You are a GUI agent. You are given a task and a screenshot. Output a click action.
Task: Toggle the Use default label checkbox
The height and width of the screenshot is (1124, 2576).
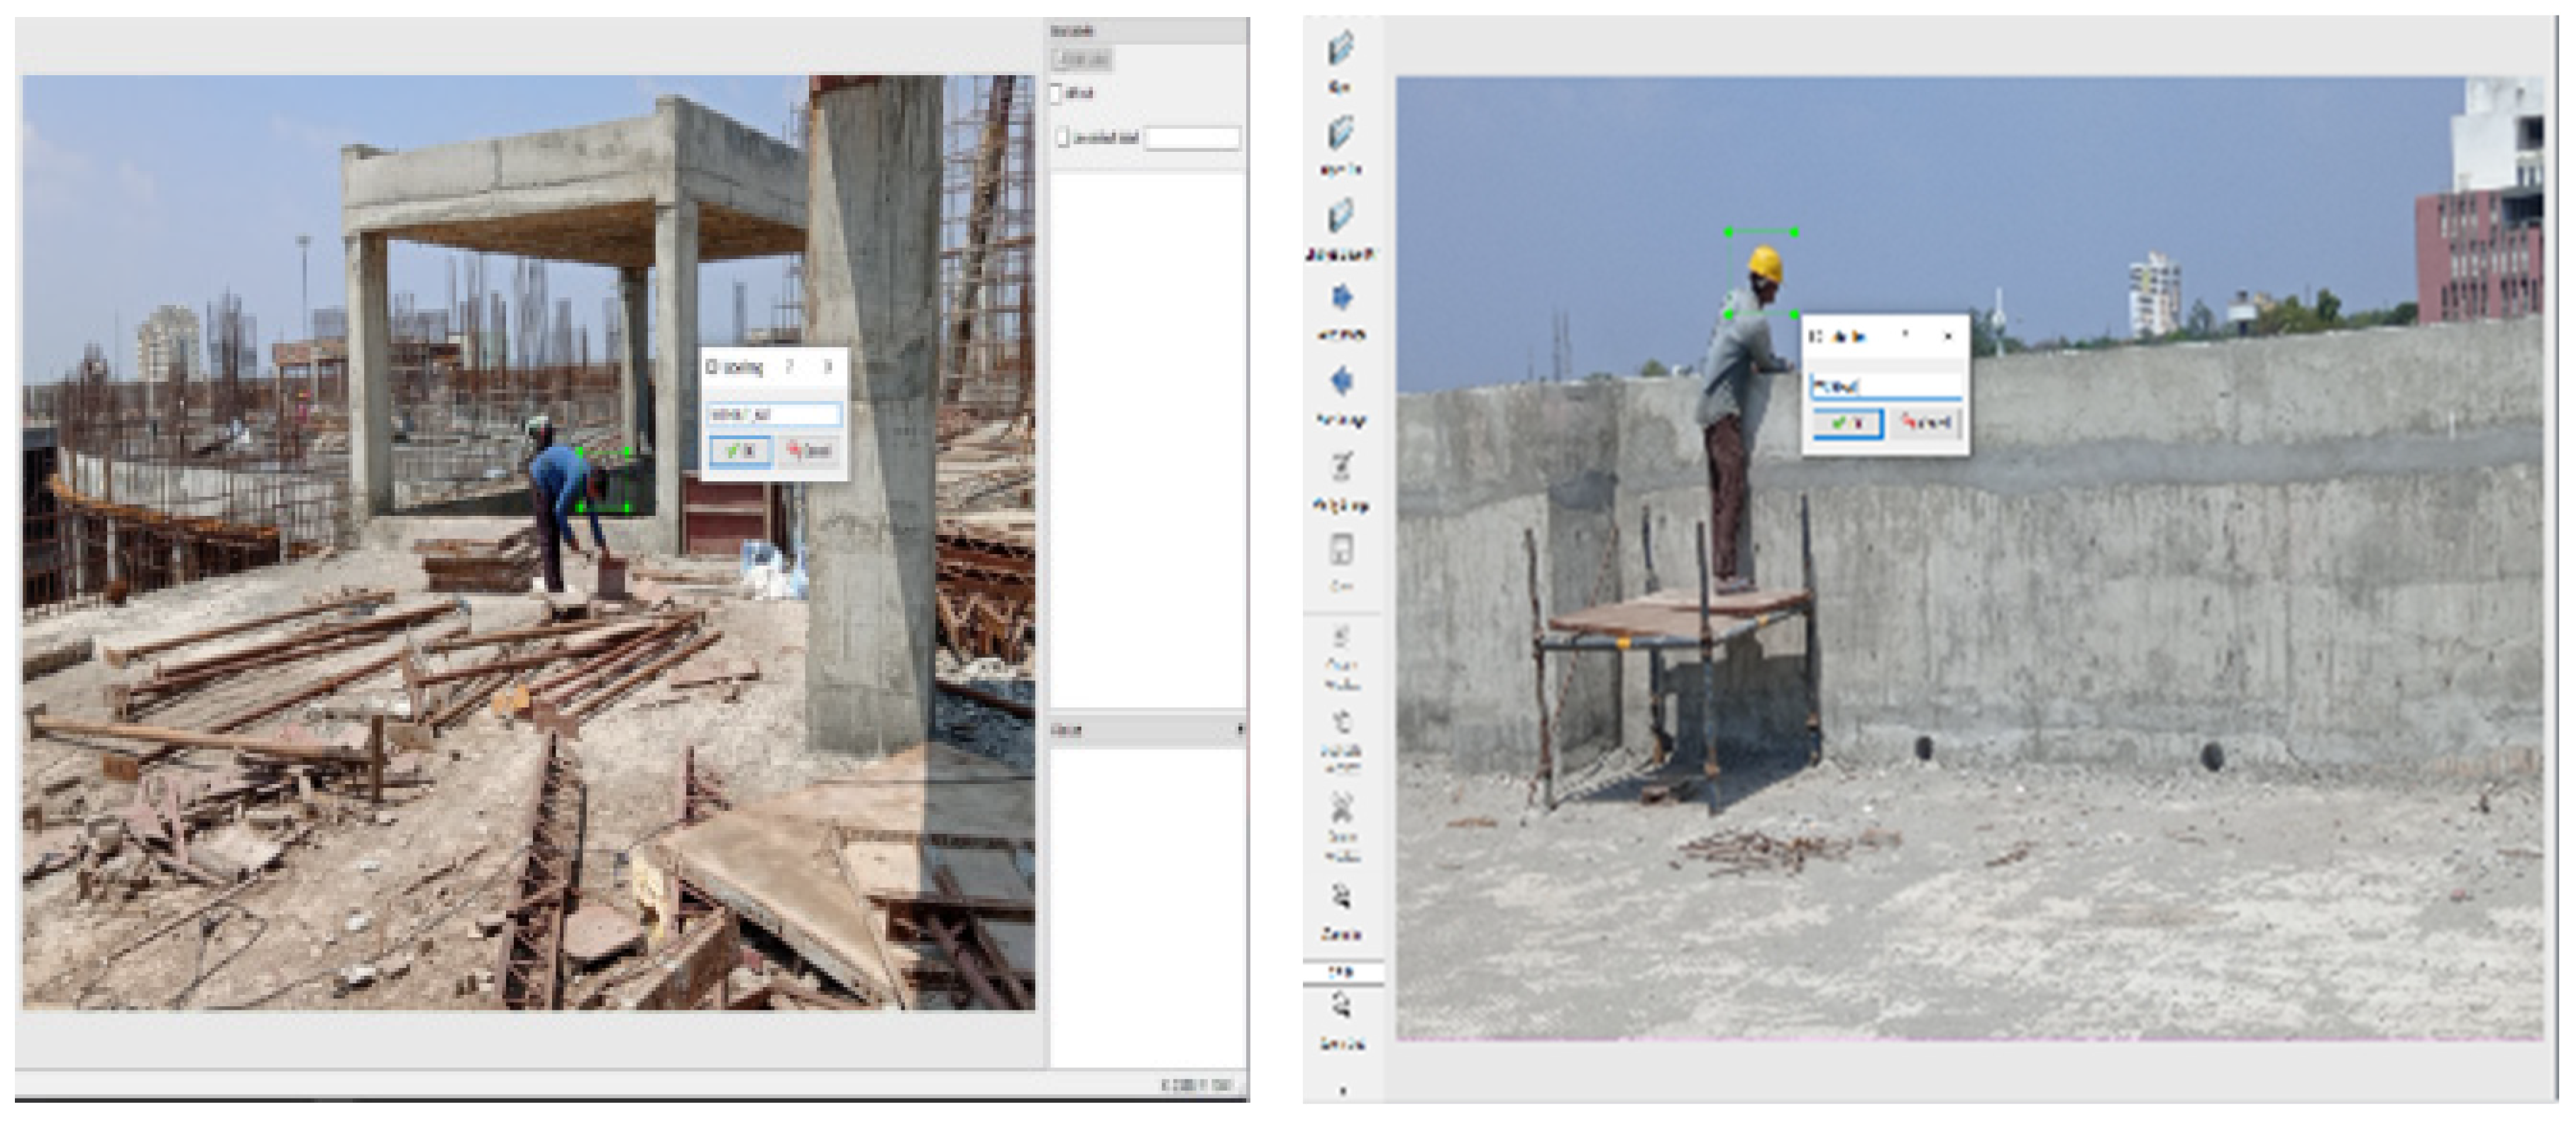click(x=1062, y=138)
